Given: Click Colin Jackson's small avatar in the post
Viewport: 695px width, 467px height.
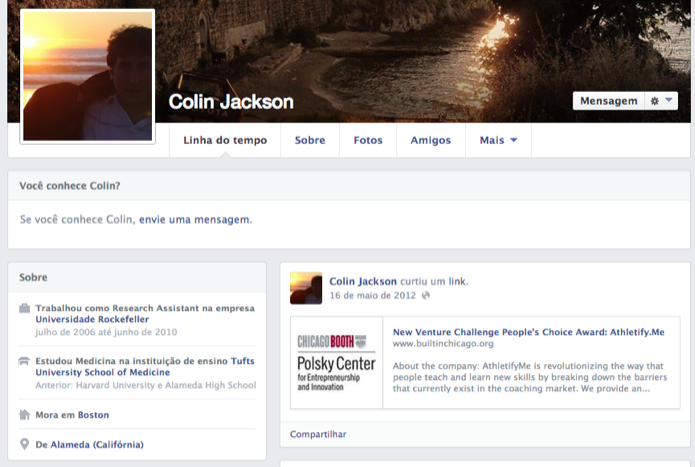Looking at the screenshot, I should click(306, 288).
